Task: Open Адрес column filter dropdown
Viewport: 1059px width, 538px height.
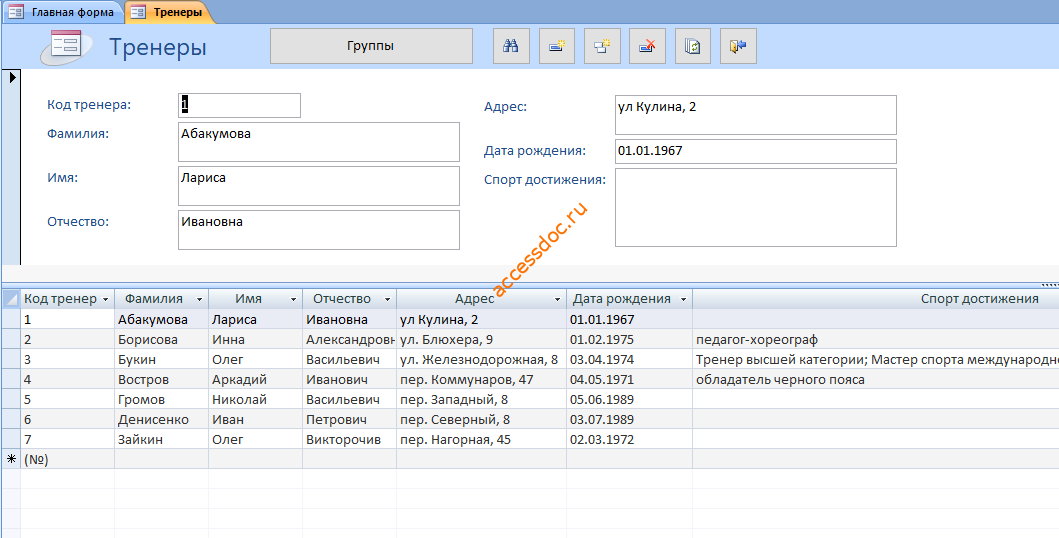Action: tap(557, 299)
